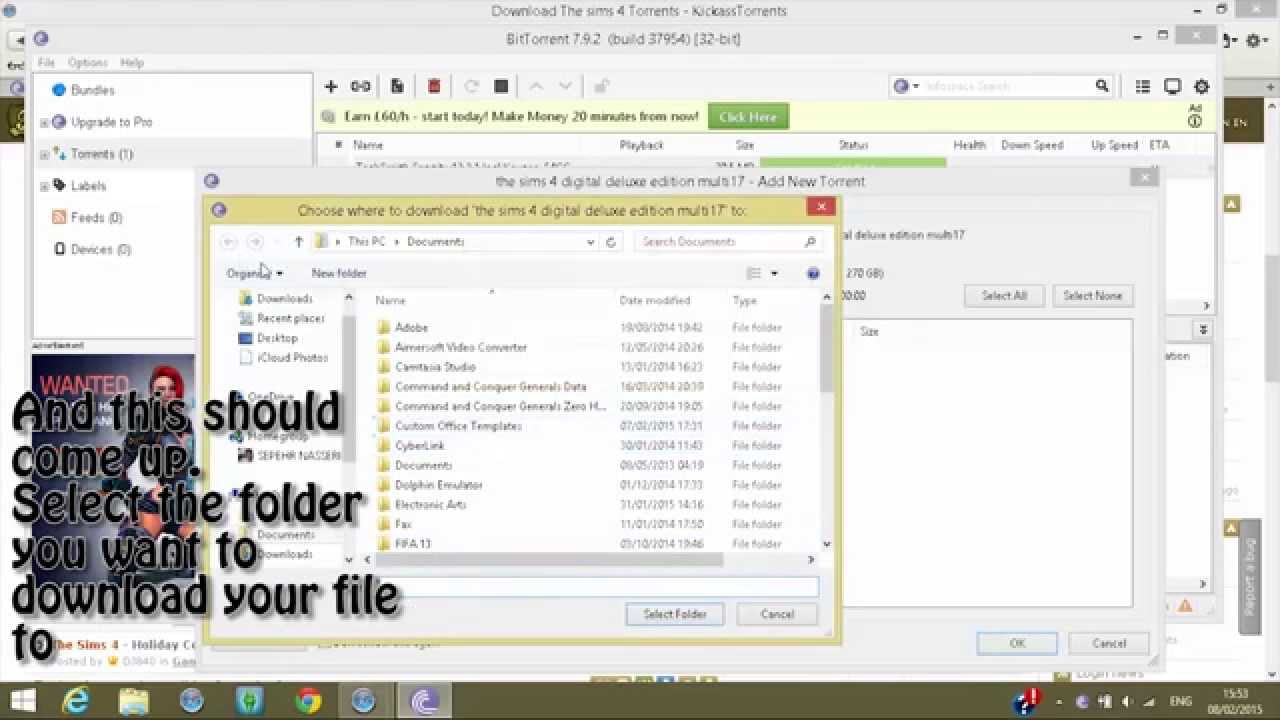This screenshot has width=1280, height=720.
Task: Click the New folder button
Action: (339, 273)
